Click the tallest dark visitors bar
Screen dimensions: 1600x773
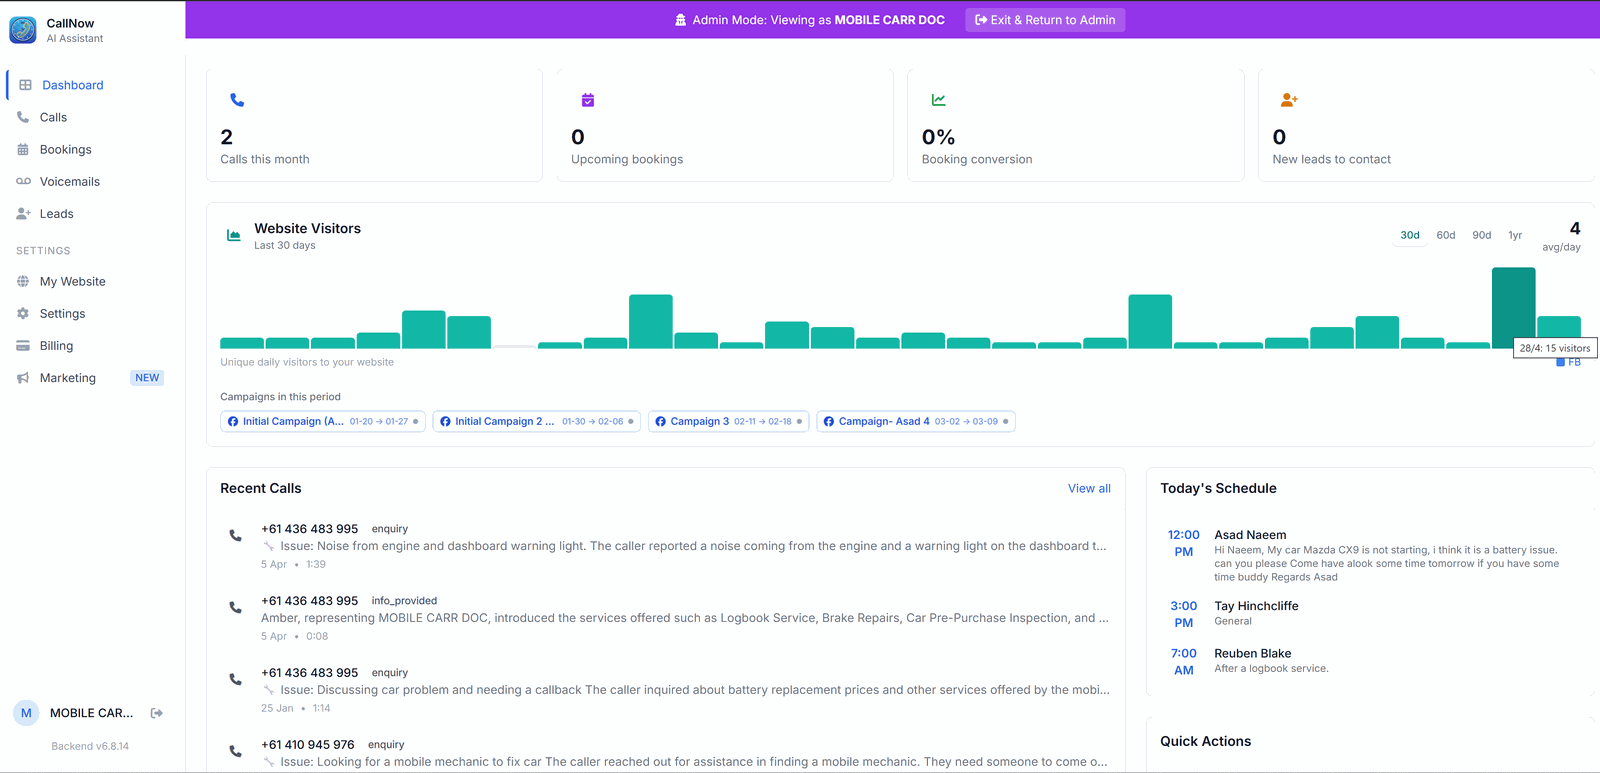point(1513,308)
